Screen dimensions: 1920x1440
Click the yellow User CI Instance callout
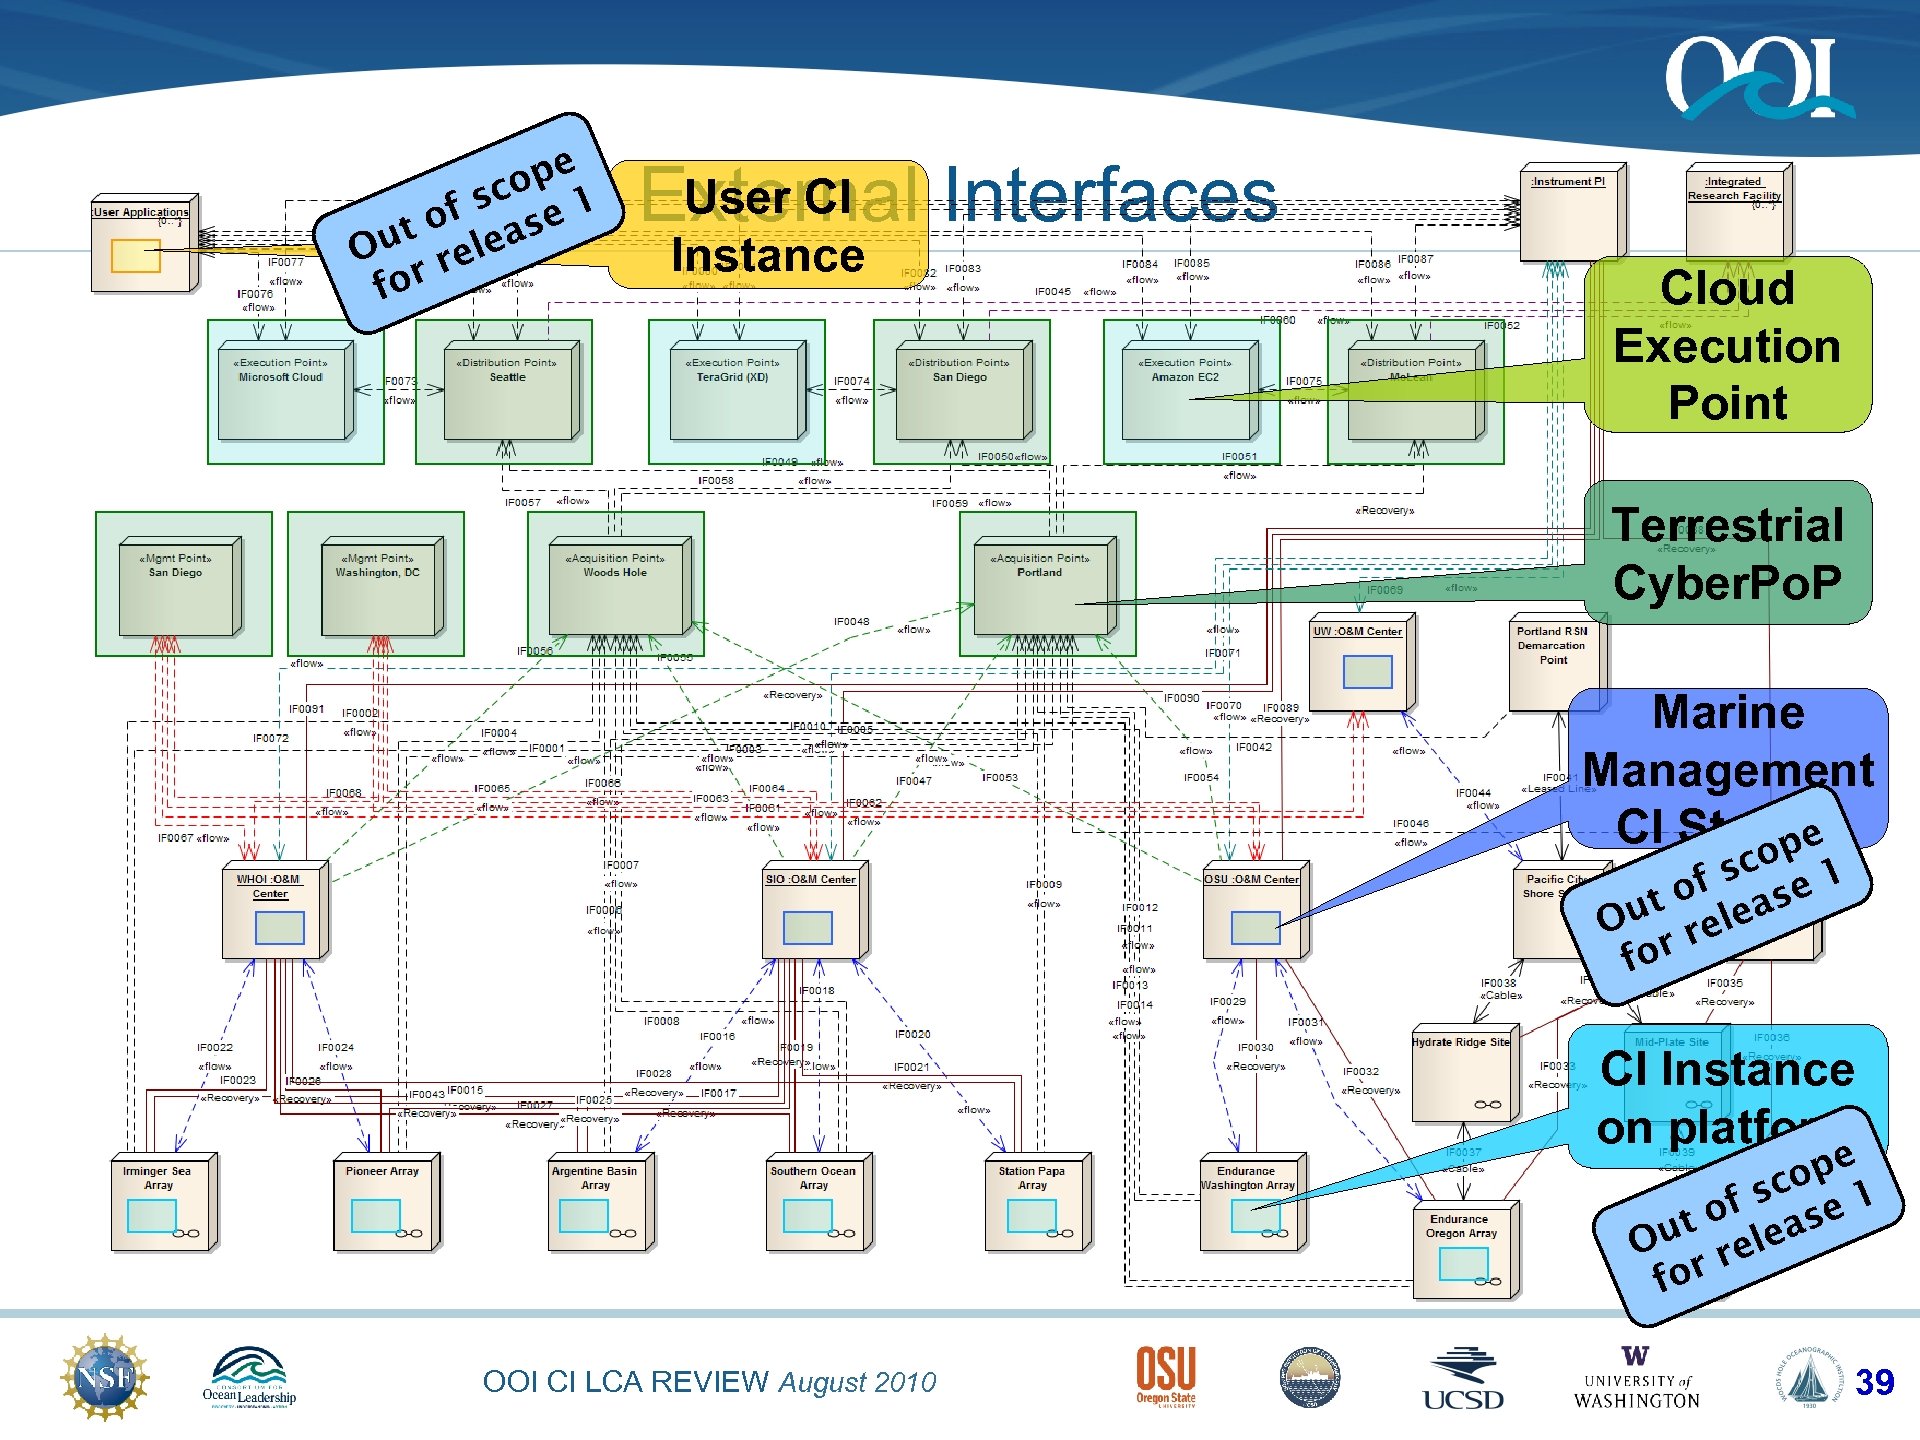(x=768, y=226)
